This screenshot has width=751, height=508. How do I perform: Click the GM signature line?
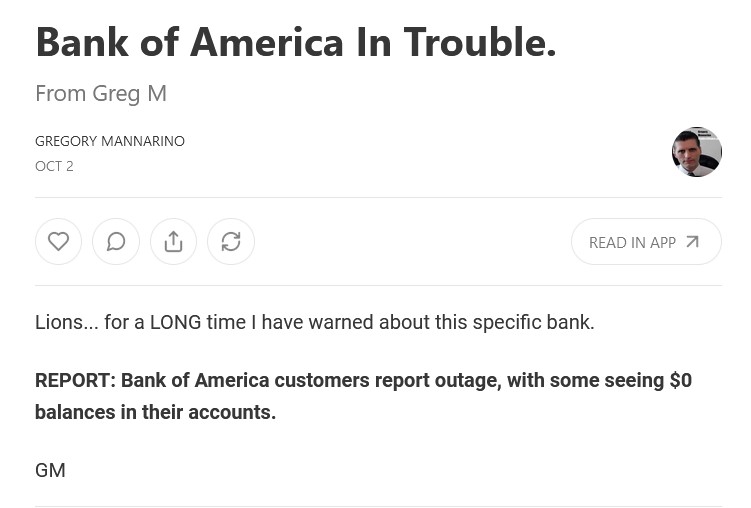pyautogui.click(x=50, y=470)
